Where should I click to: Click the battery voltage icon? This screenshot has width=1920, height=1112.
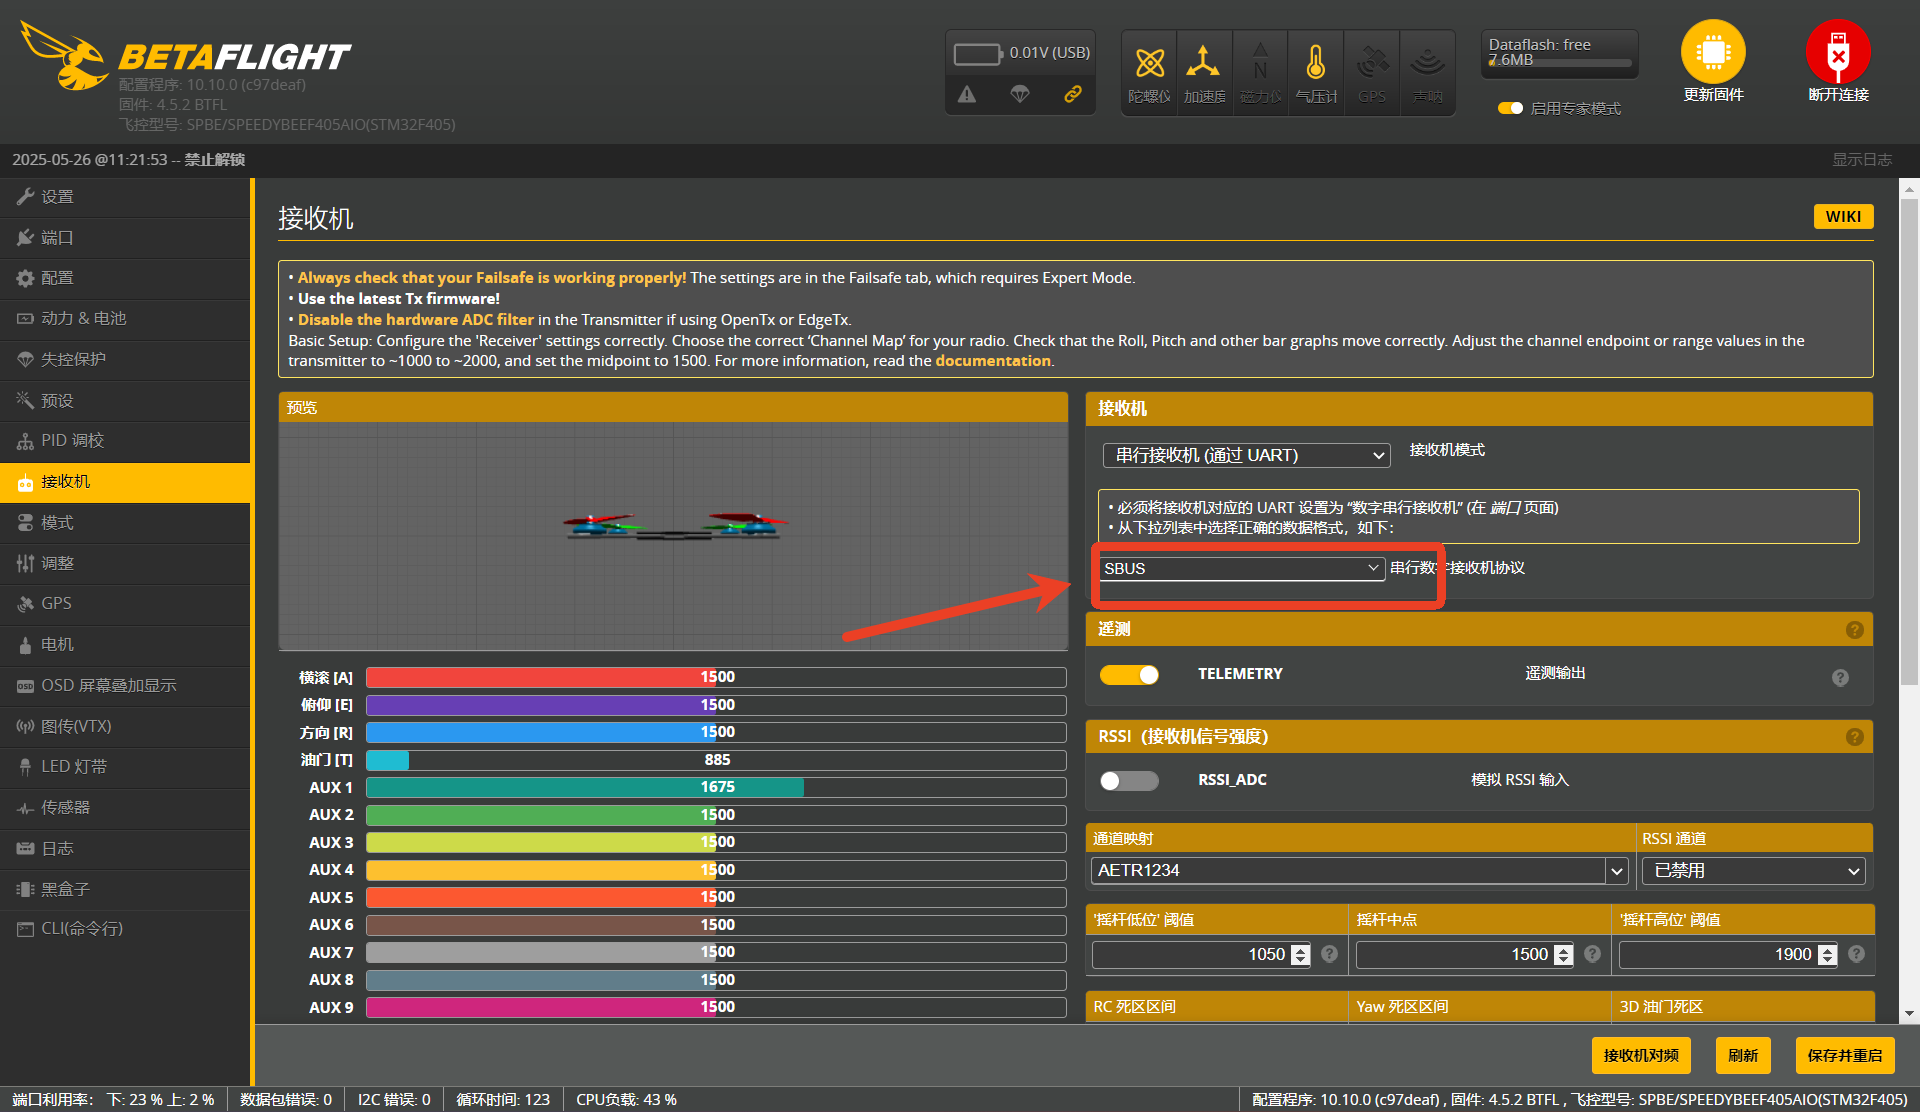pos(977,53)
